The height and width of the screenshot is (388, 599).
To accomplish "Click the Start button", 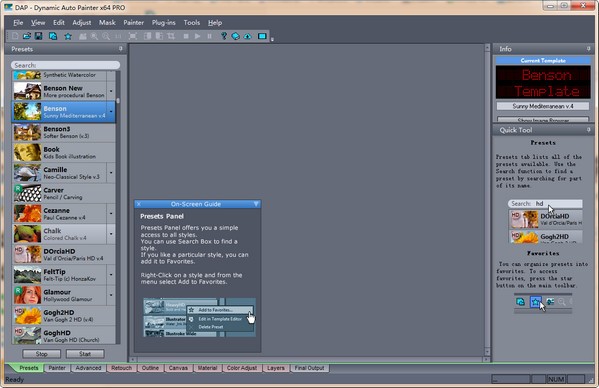I will tap(85, 354).
